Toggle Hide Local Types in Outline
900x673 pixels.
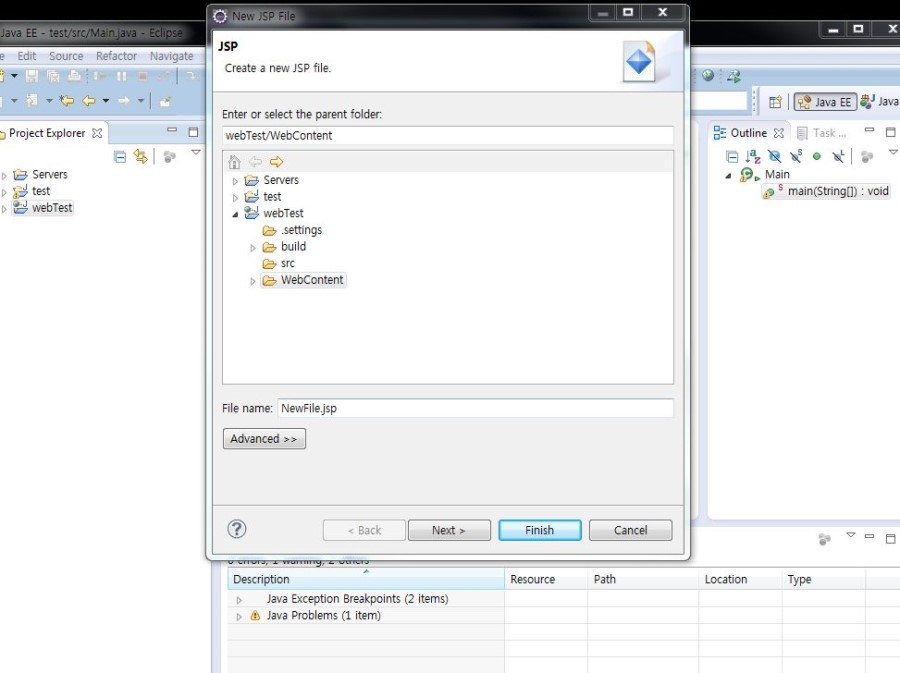[839, 155]
